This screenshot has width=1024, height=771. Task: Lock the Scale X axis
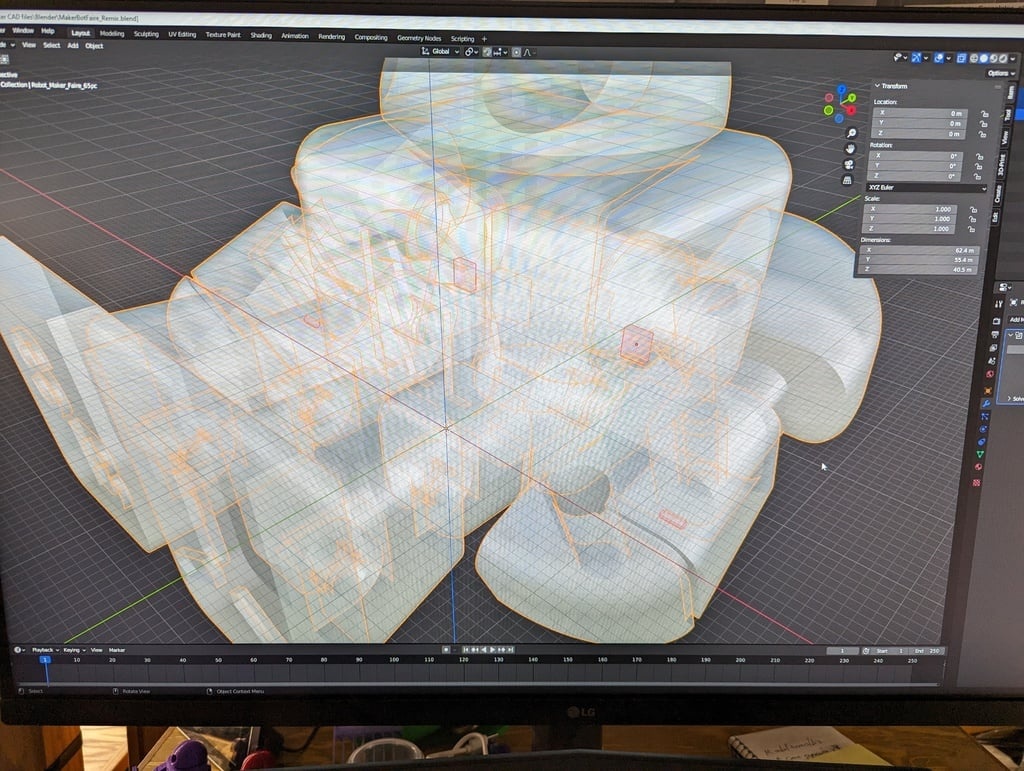[x=973, y=210]
